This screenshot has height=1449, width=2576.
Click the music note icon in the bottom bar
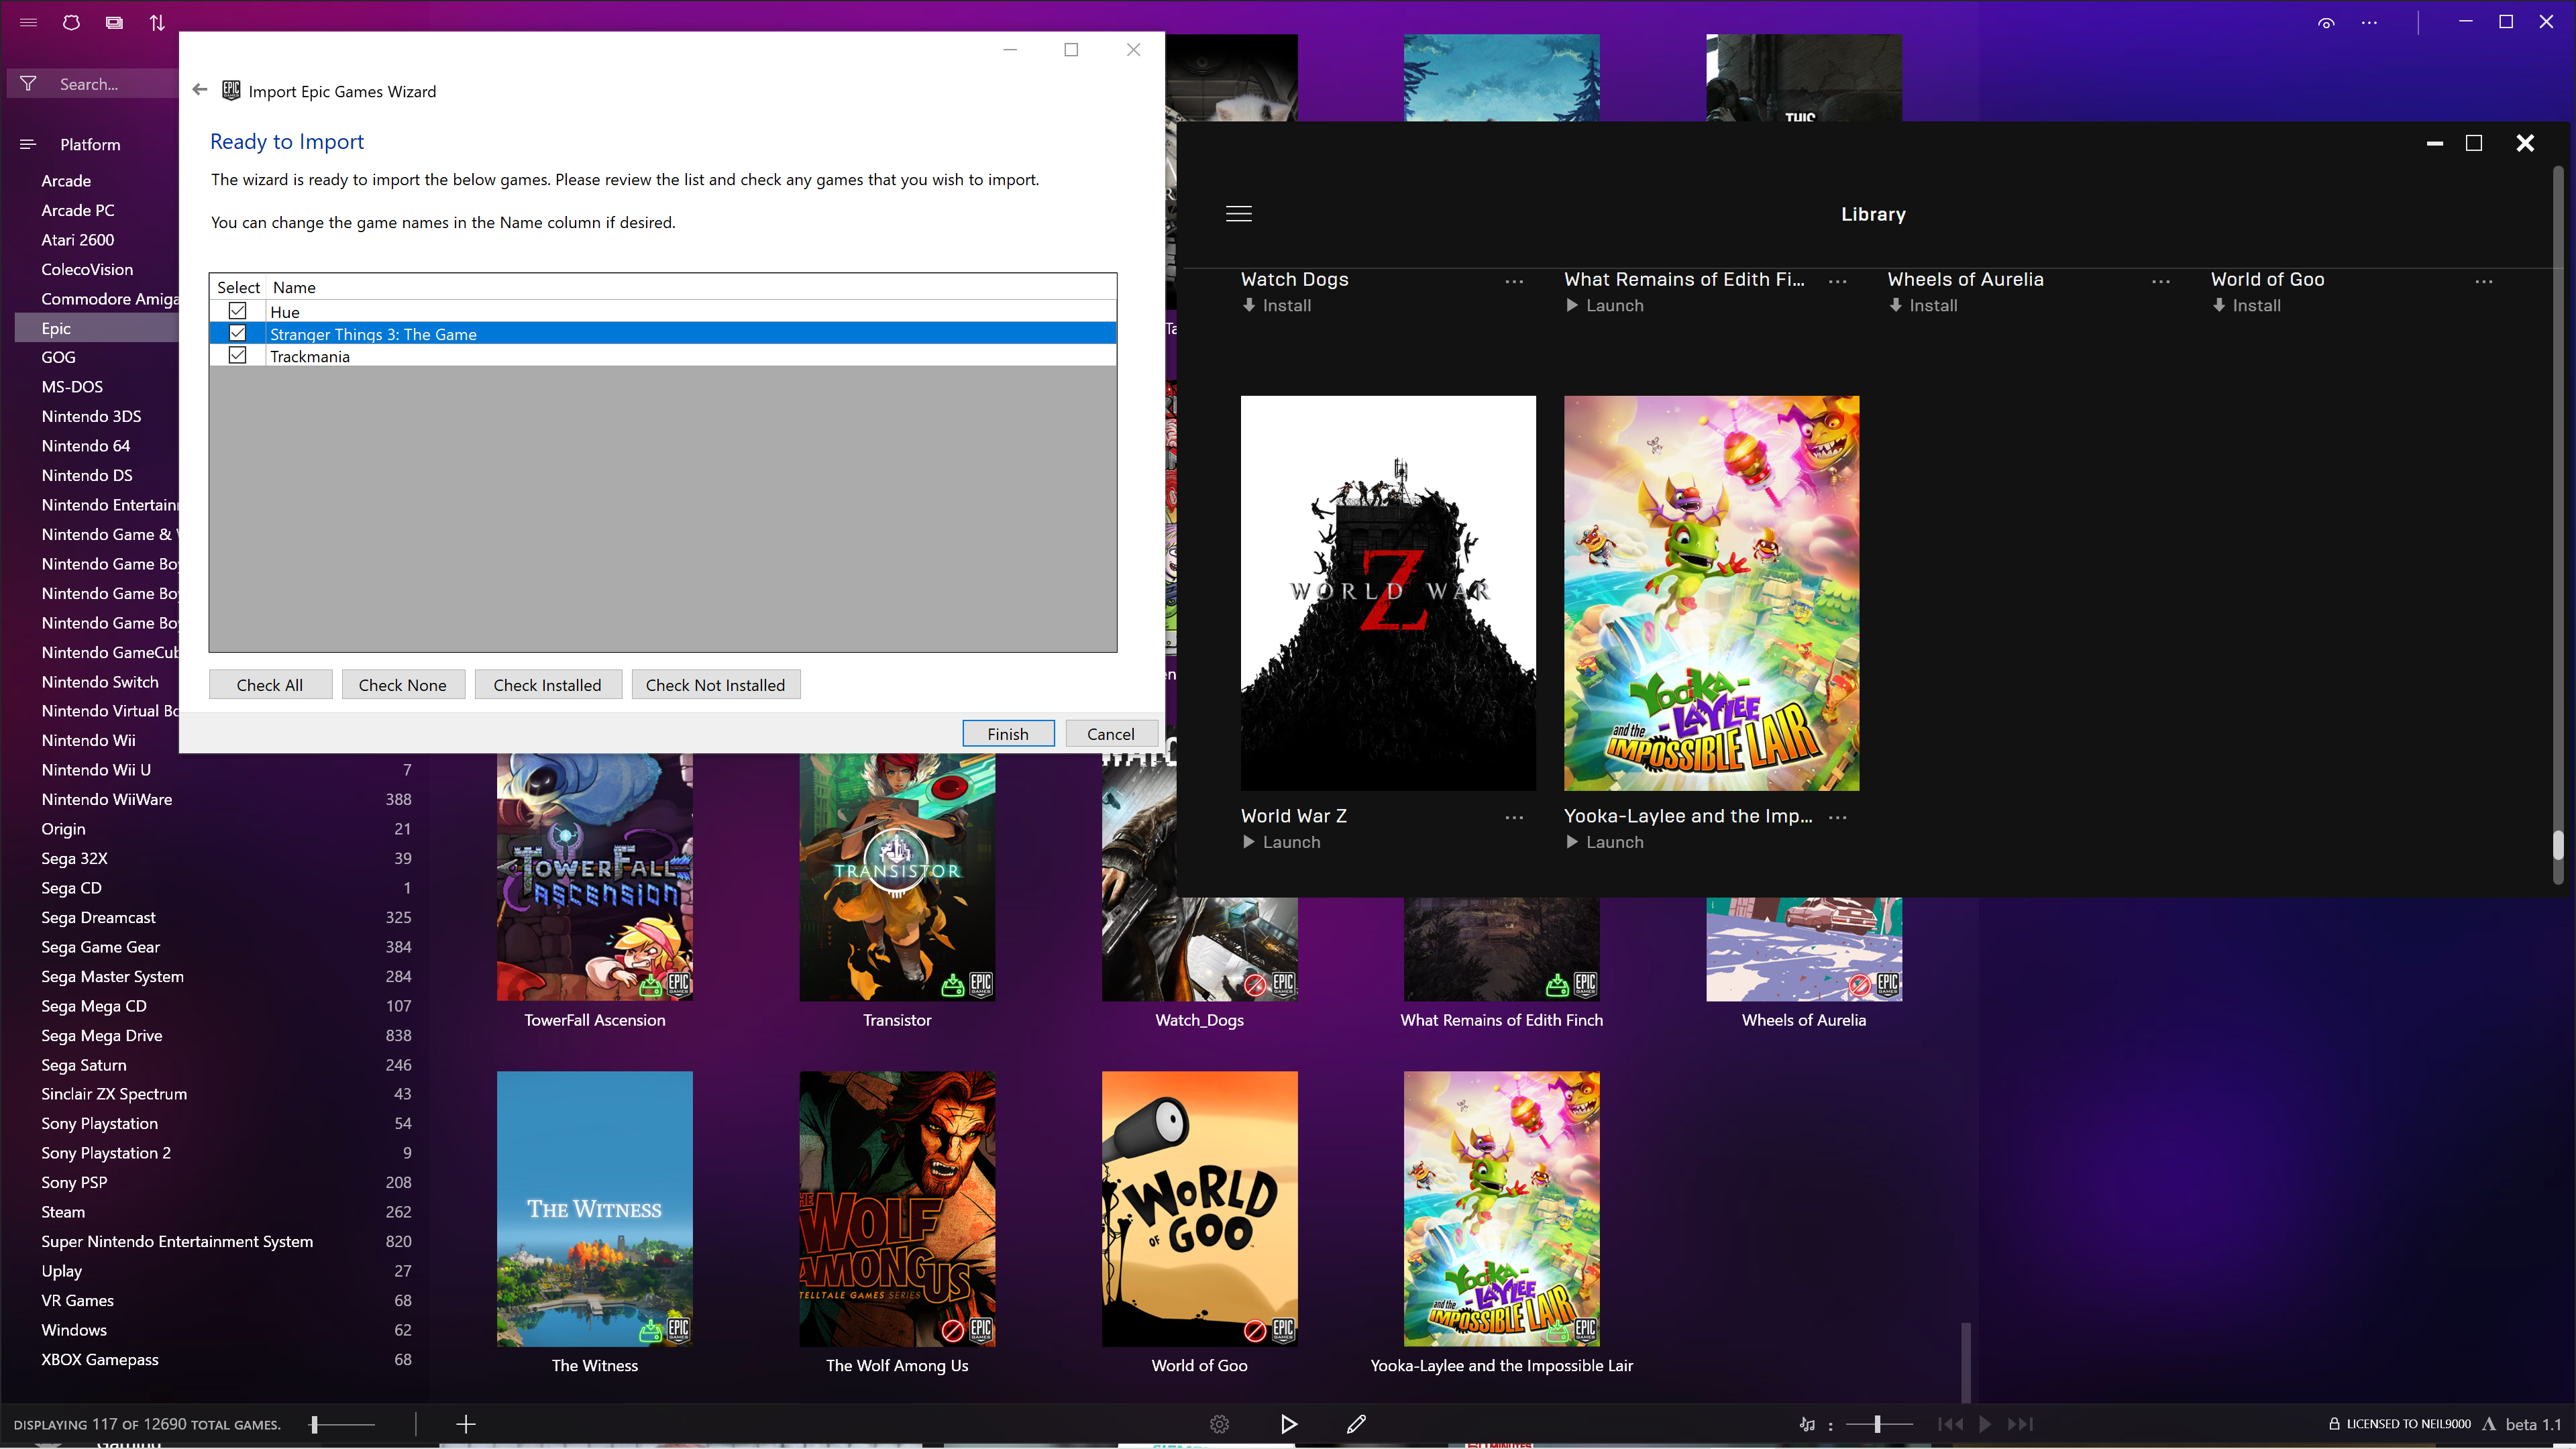1807,1424
